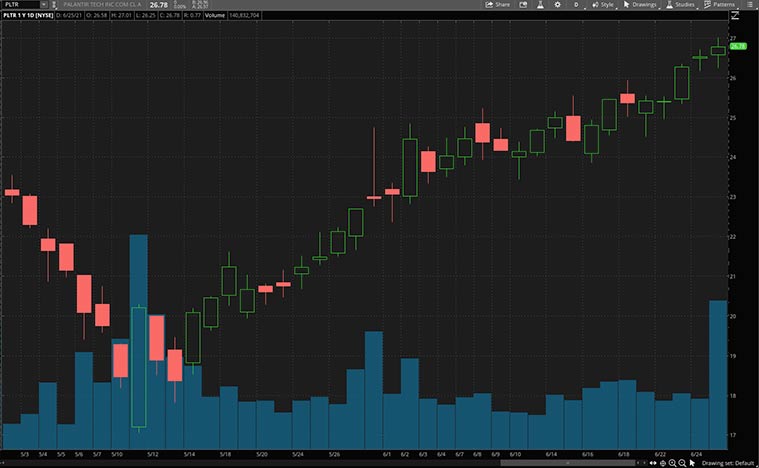Click the zoom in magnifier icon
The width and height of the screenshot is (759, 468).
click(x=672, y=463)
